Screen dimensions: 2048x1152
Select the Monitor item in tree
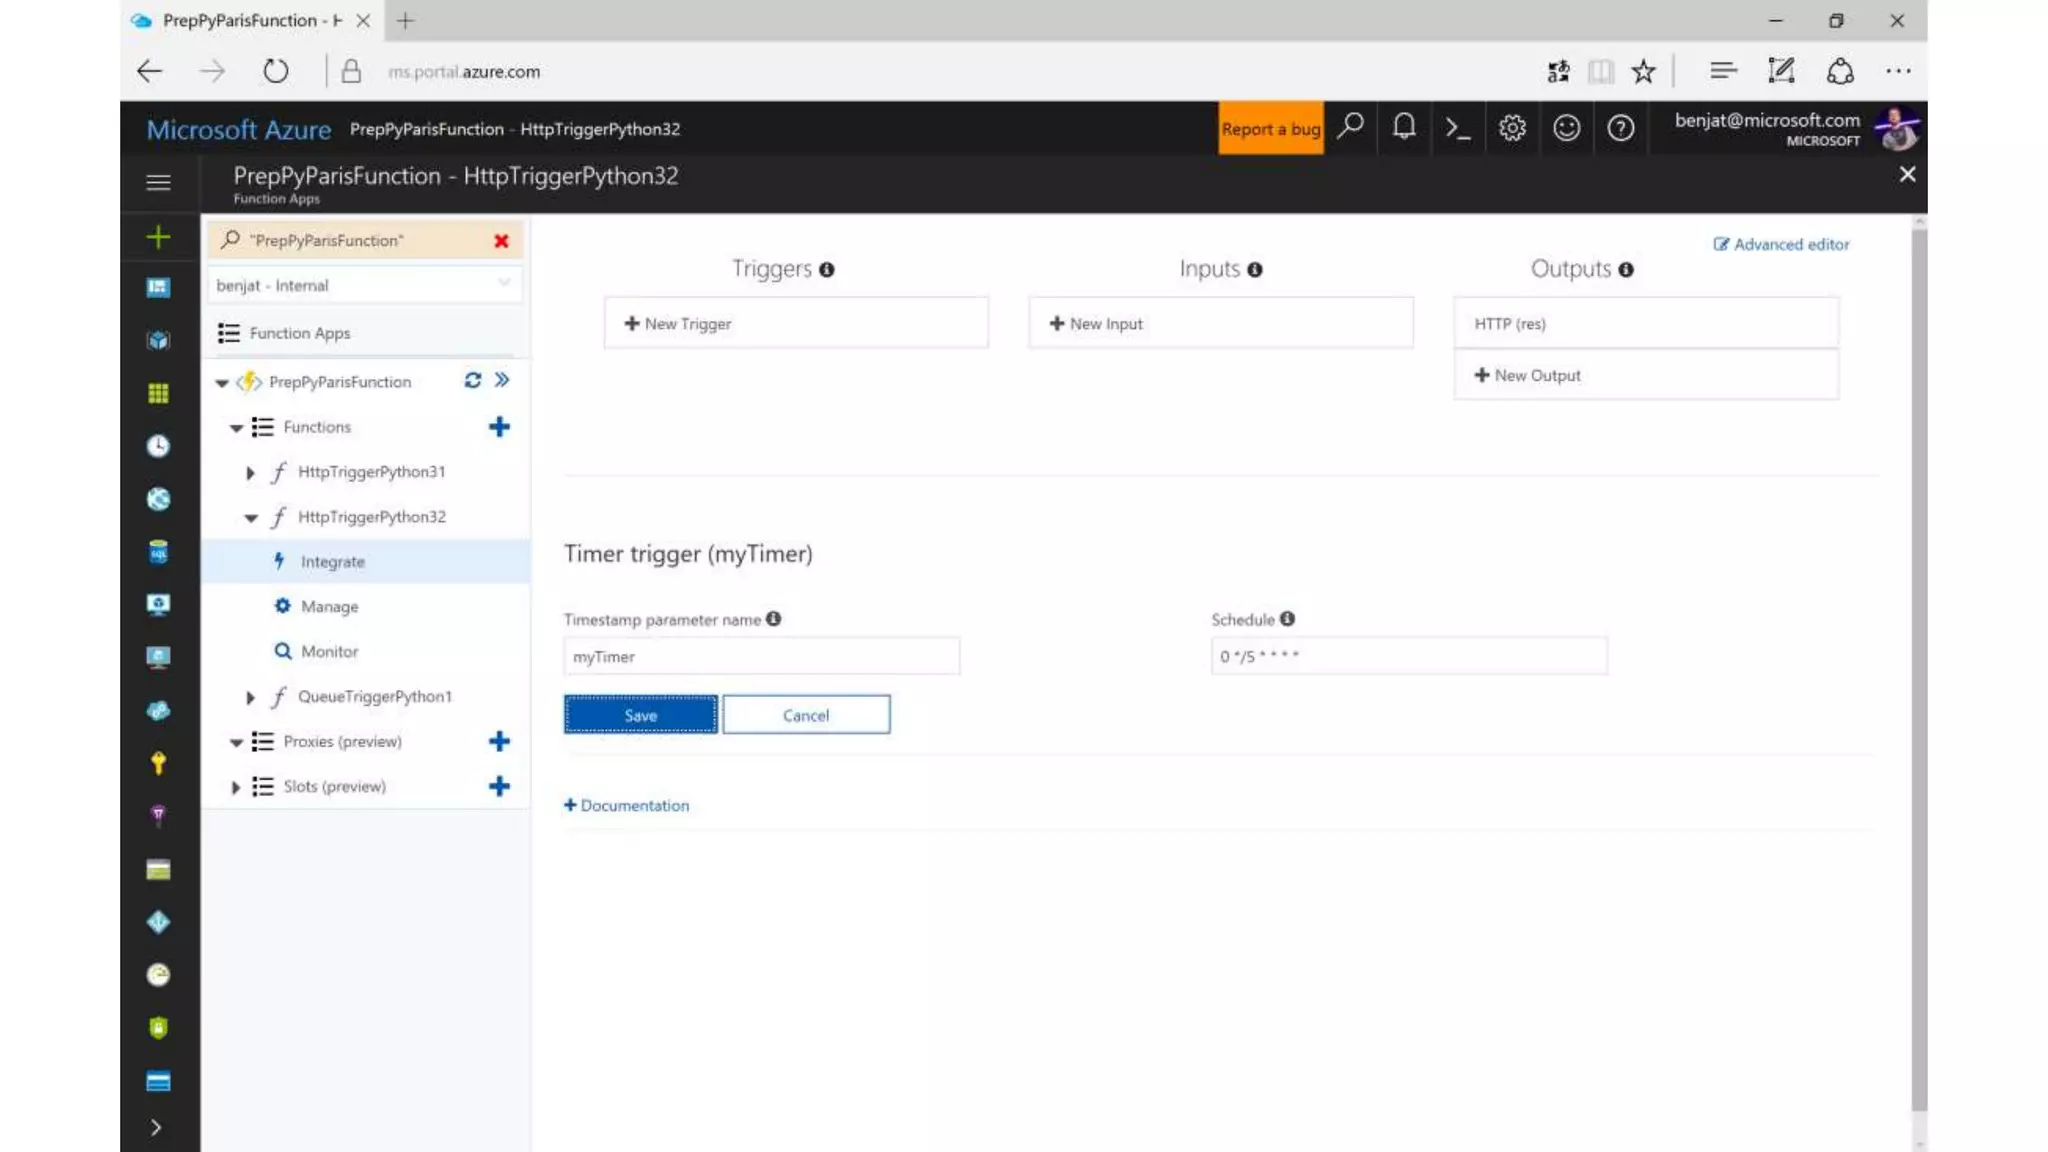point(329,651)
